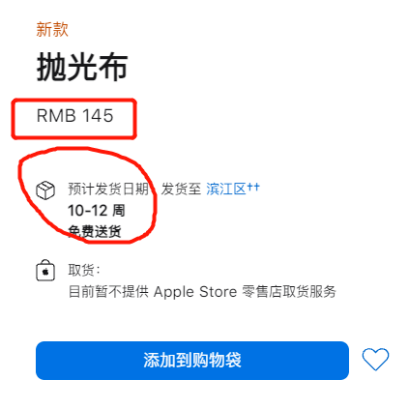410x414 pixels.
Task: Click the 免费送货 free shipping text
Action: (x=95, y=231)
